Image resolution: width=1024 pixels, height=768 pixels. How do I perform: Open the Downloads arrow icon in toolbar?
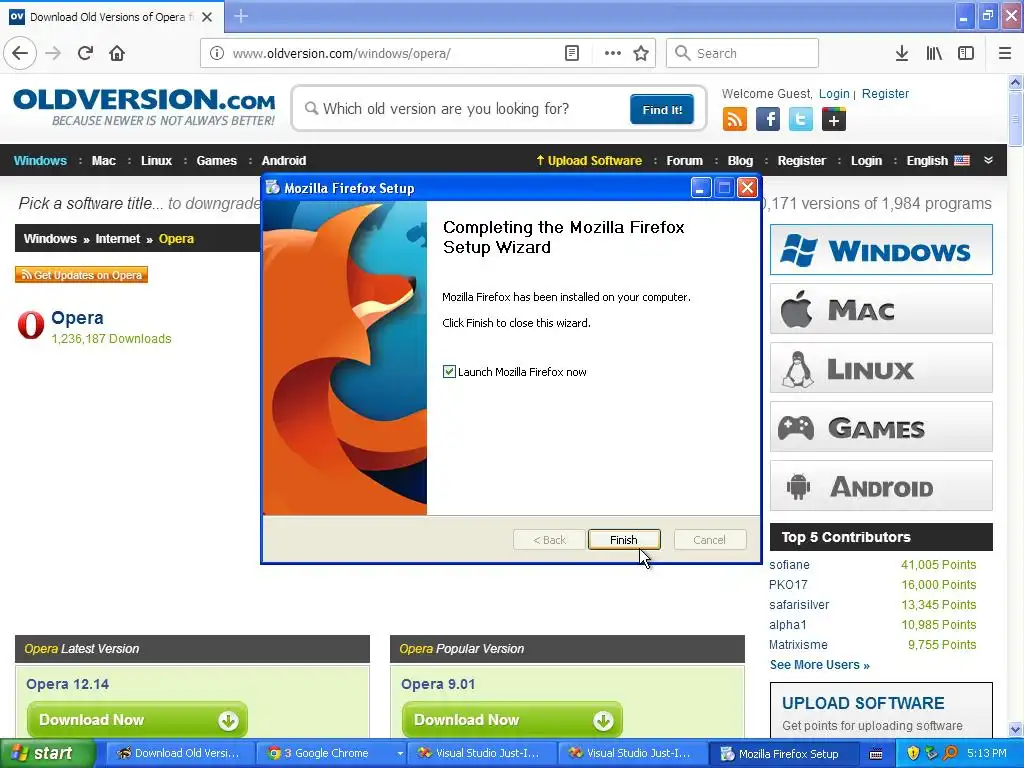pos(902,53)
